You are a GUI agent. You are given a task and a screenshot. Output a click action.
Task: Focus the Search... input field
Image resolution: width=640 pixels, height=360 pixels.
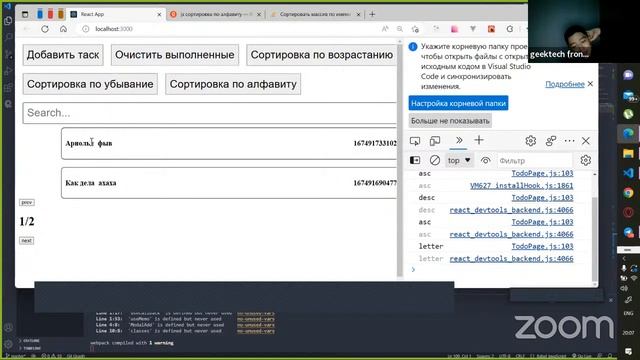(210, 113)
